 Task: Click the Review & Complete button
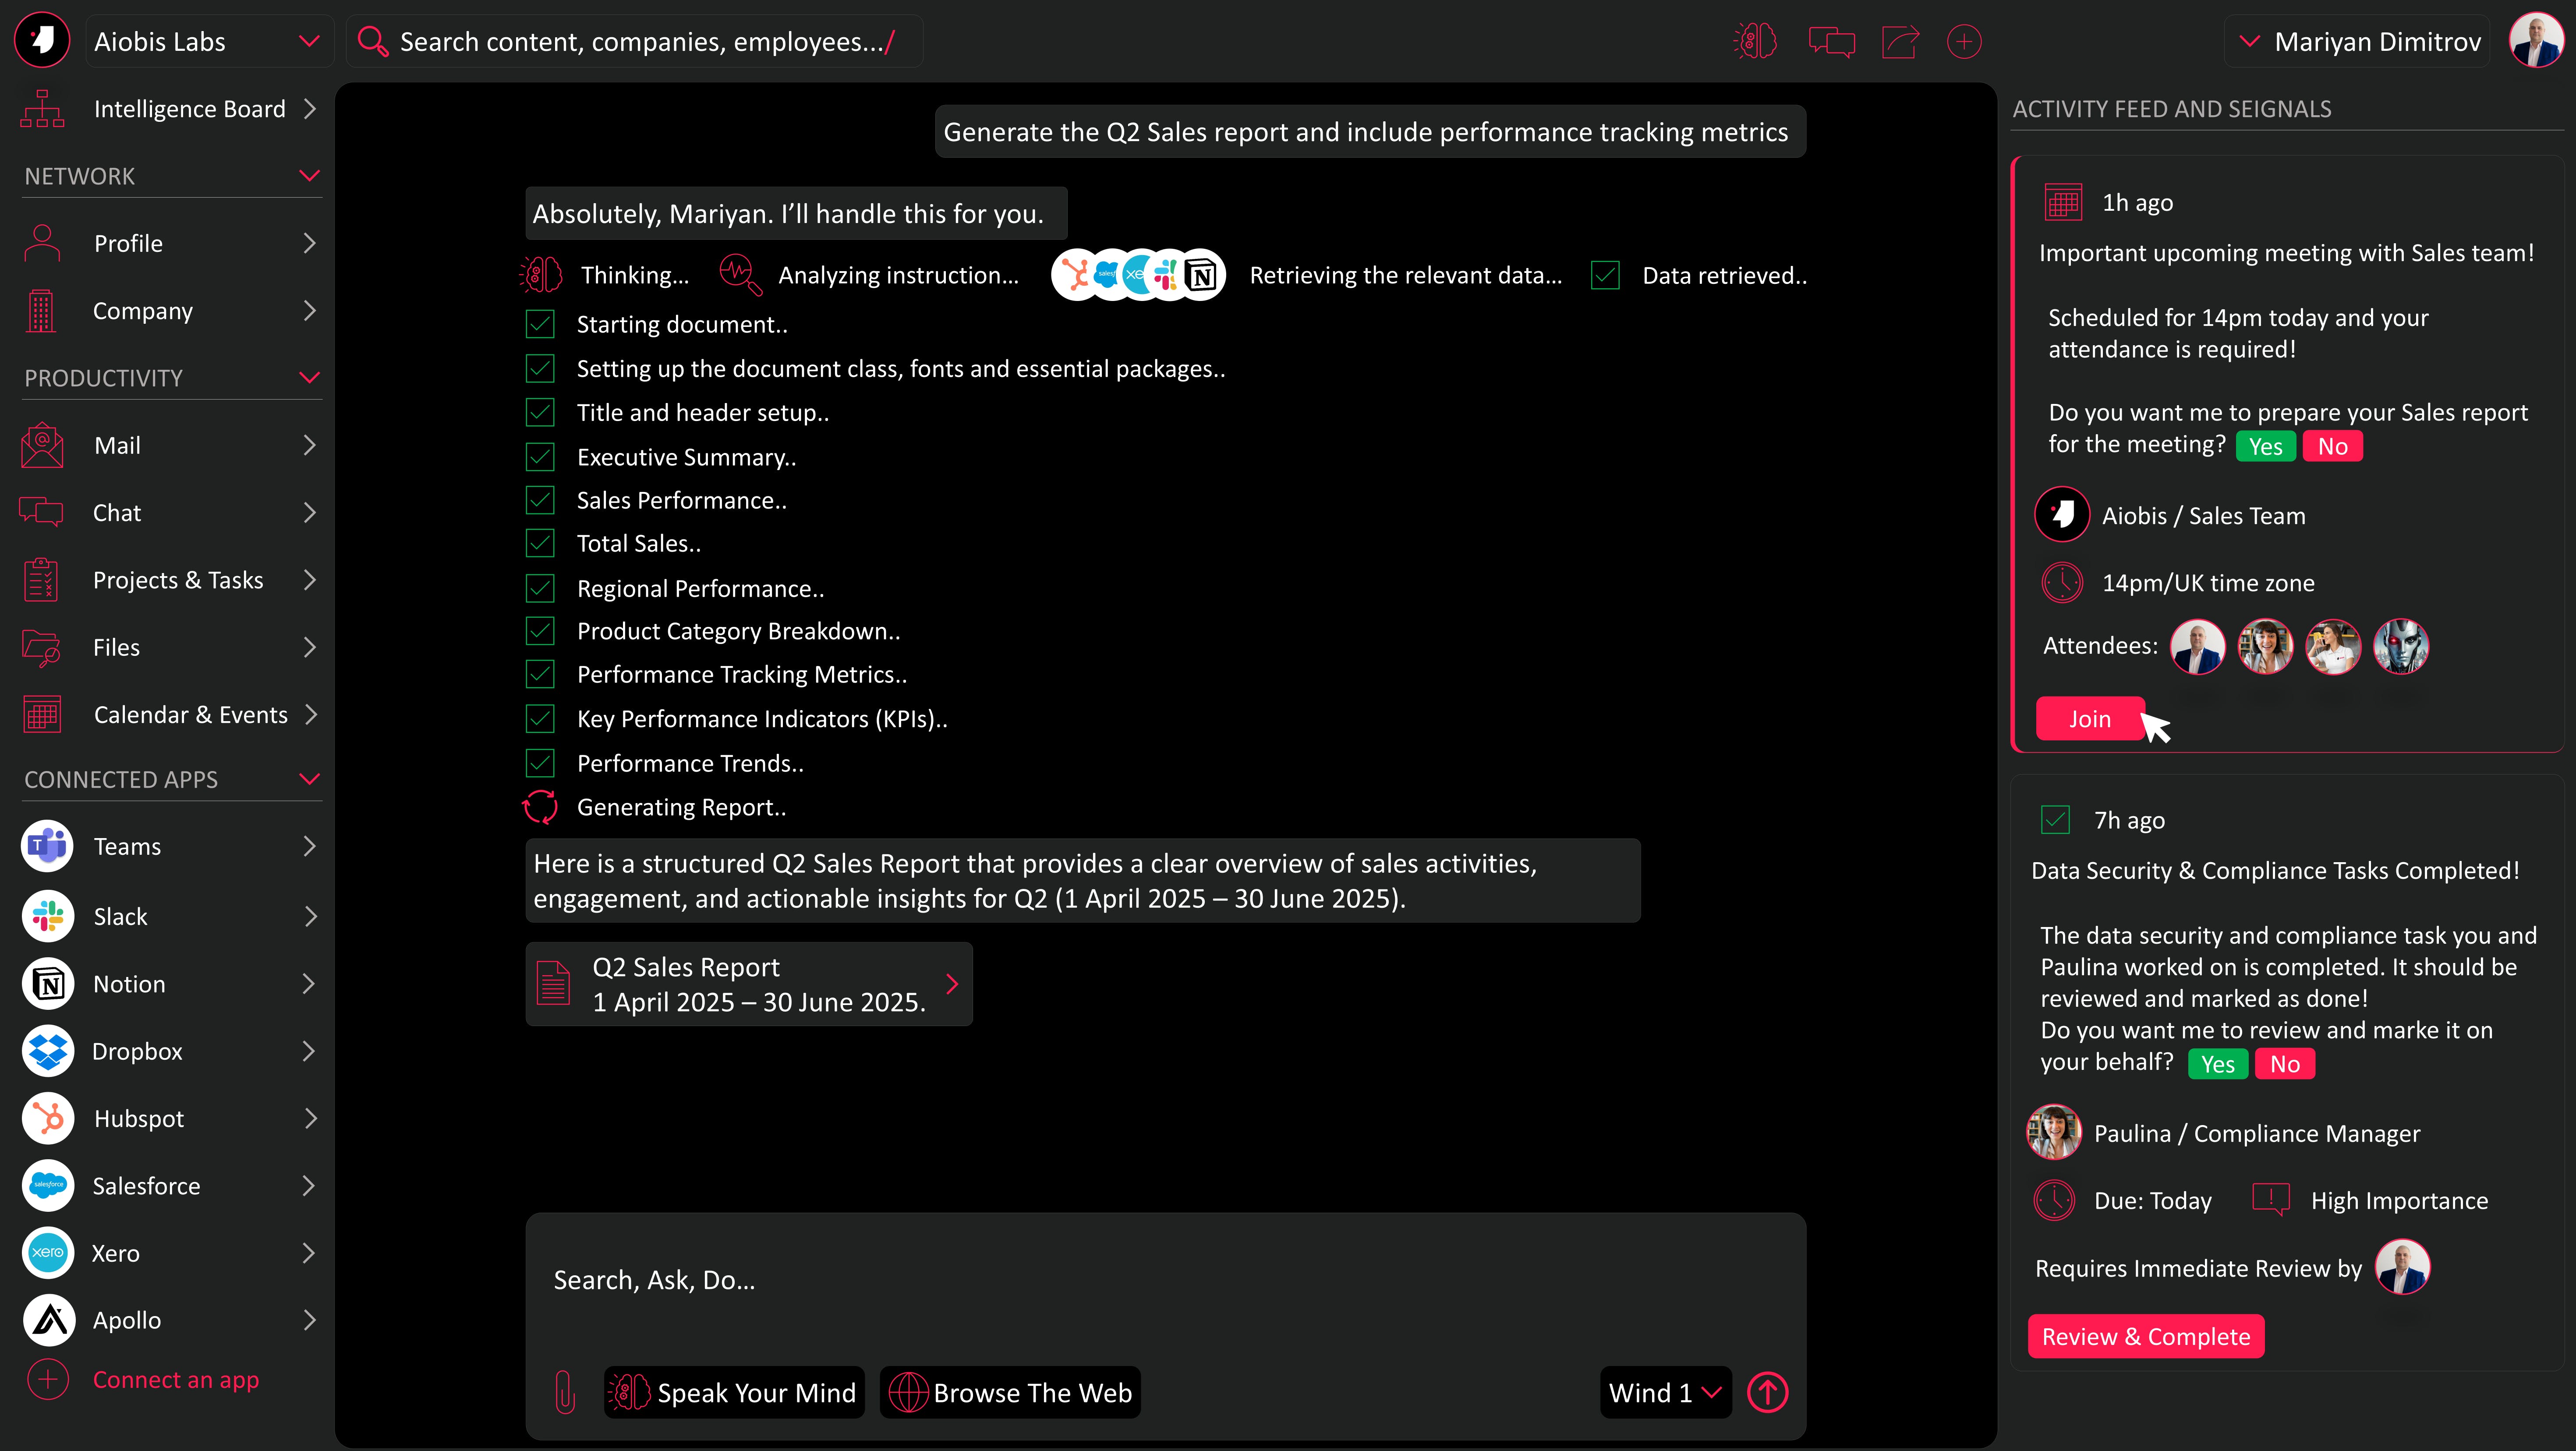point(2145,1336)
